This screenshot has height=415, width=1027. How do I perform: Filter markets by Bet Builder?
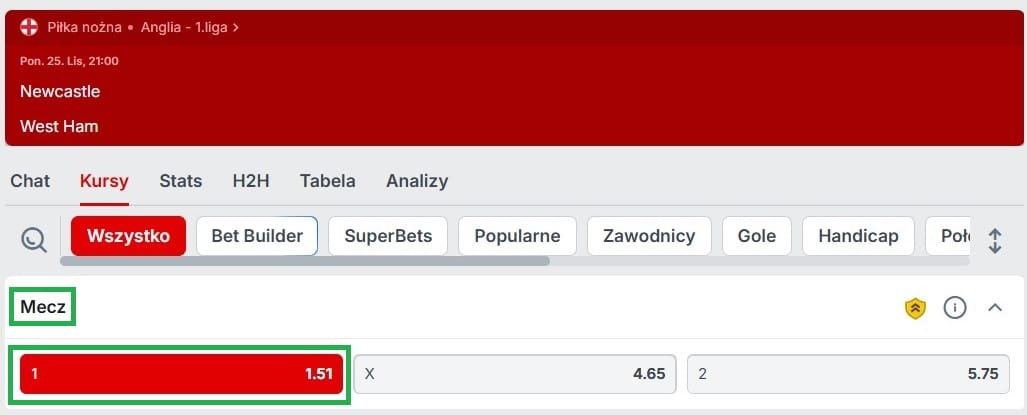pyautogui.click(x=257, y=236)
